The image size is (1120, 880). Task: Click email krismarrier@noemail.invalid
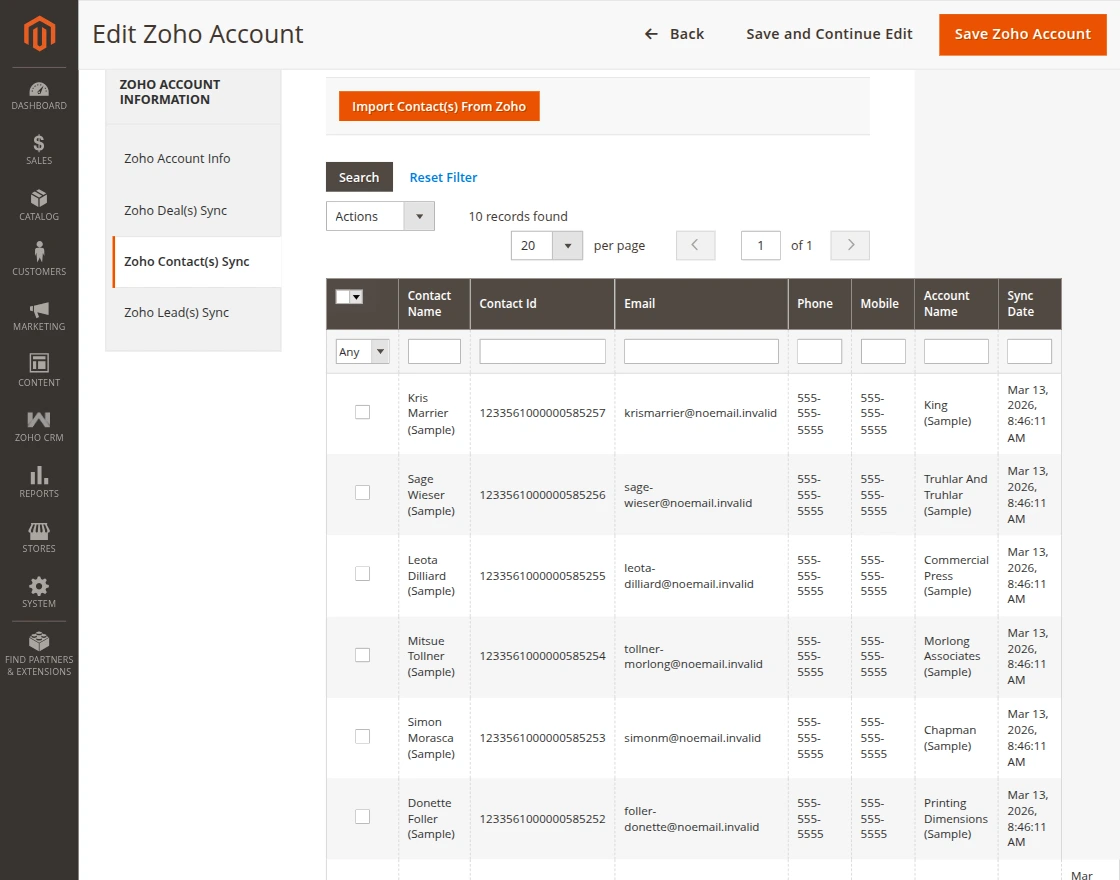(700, 413)
